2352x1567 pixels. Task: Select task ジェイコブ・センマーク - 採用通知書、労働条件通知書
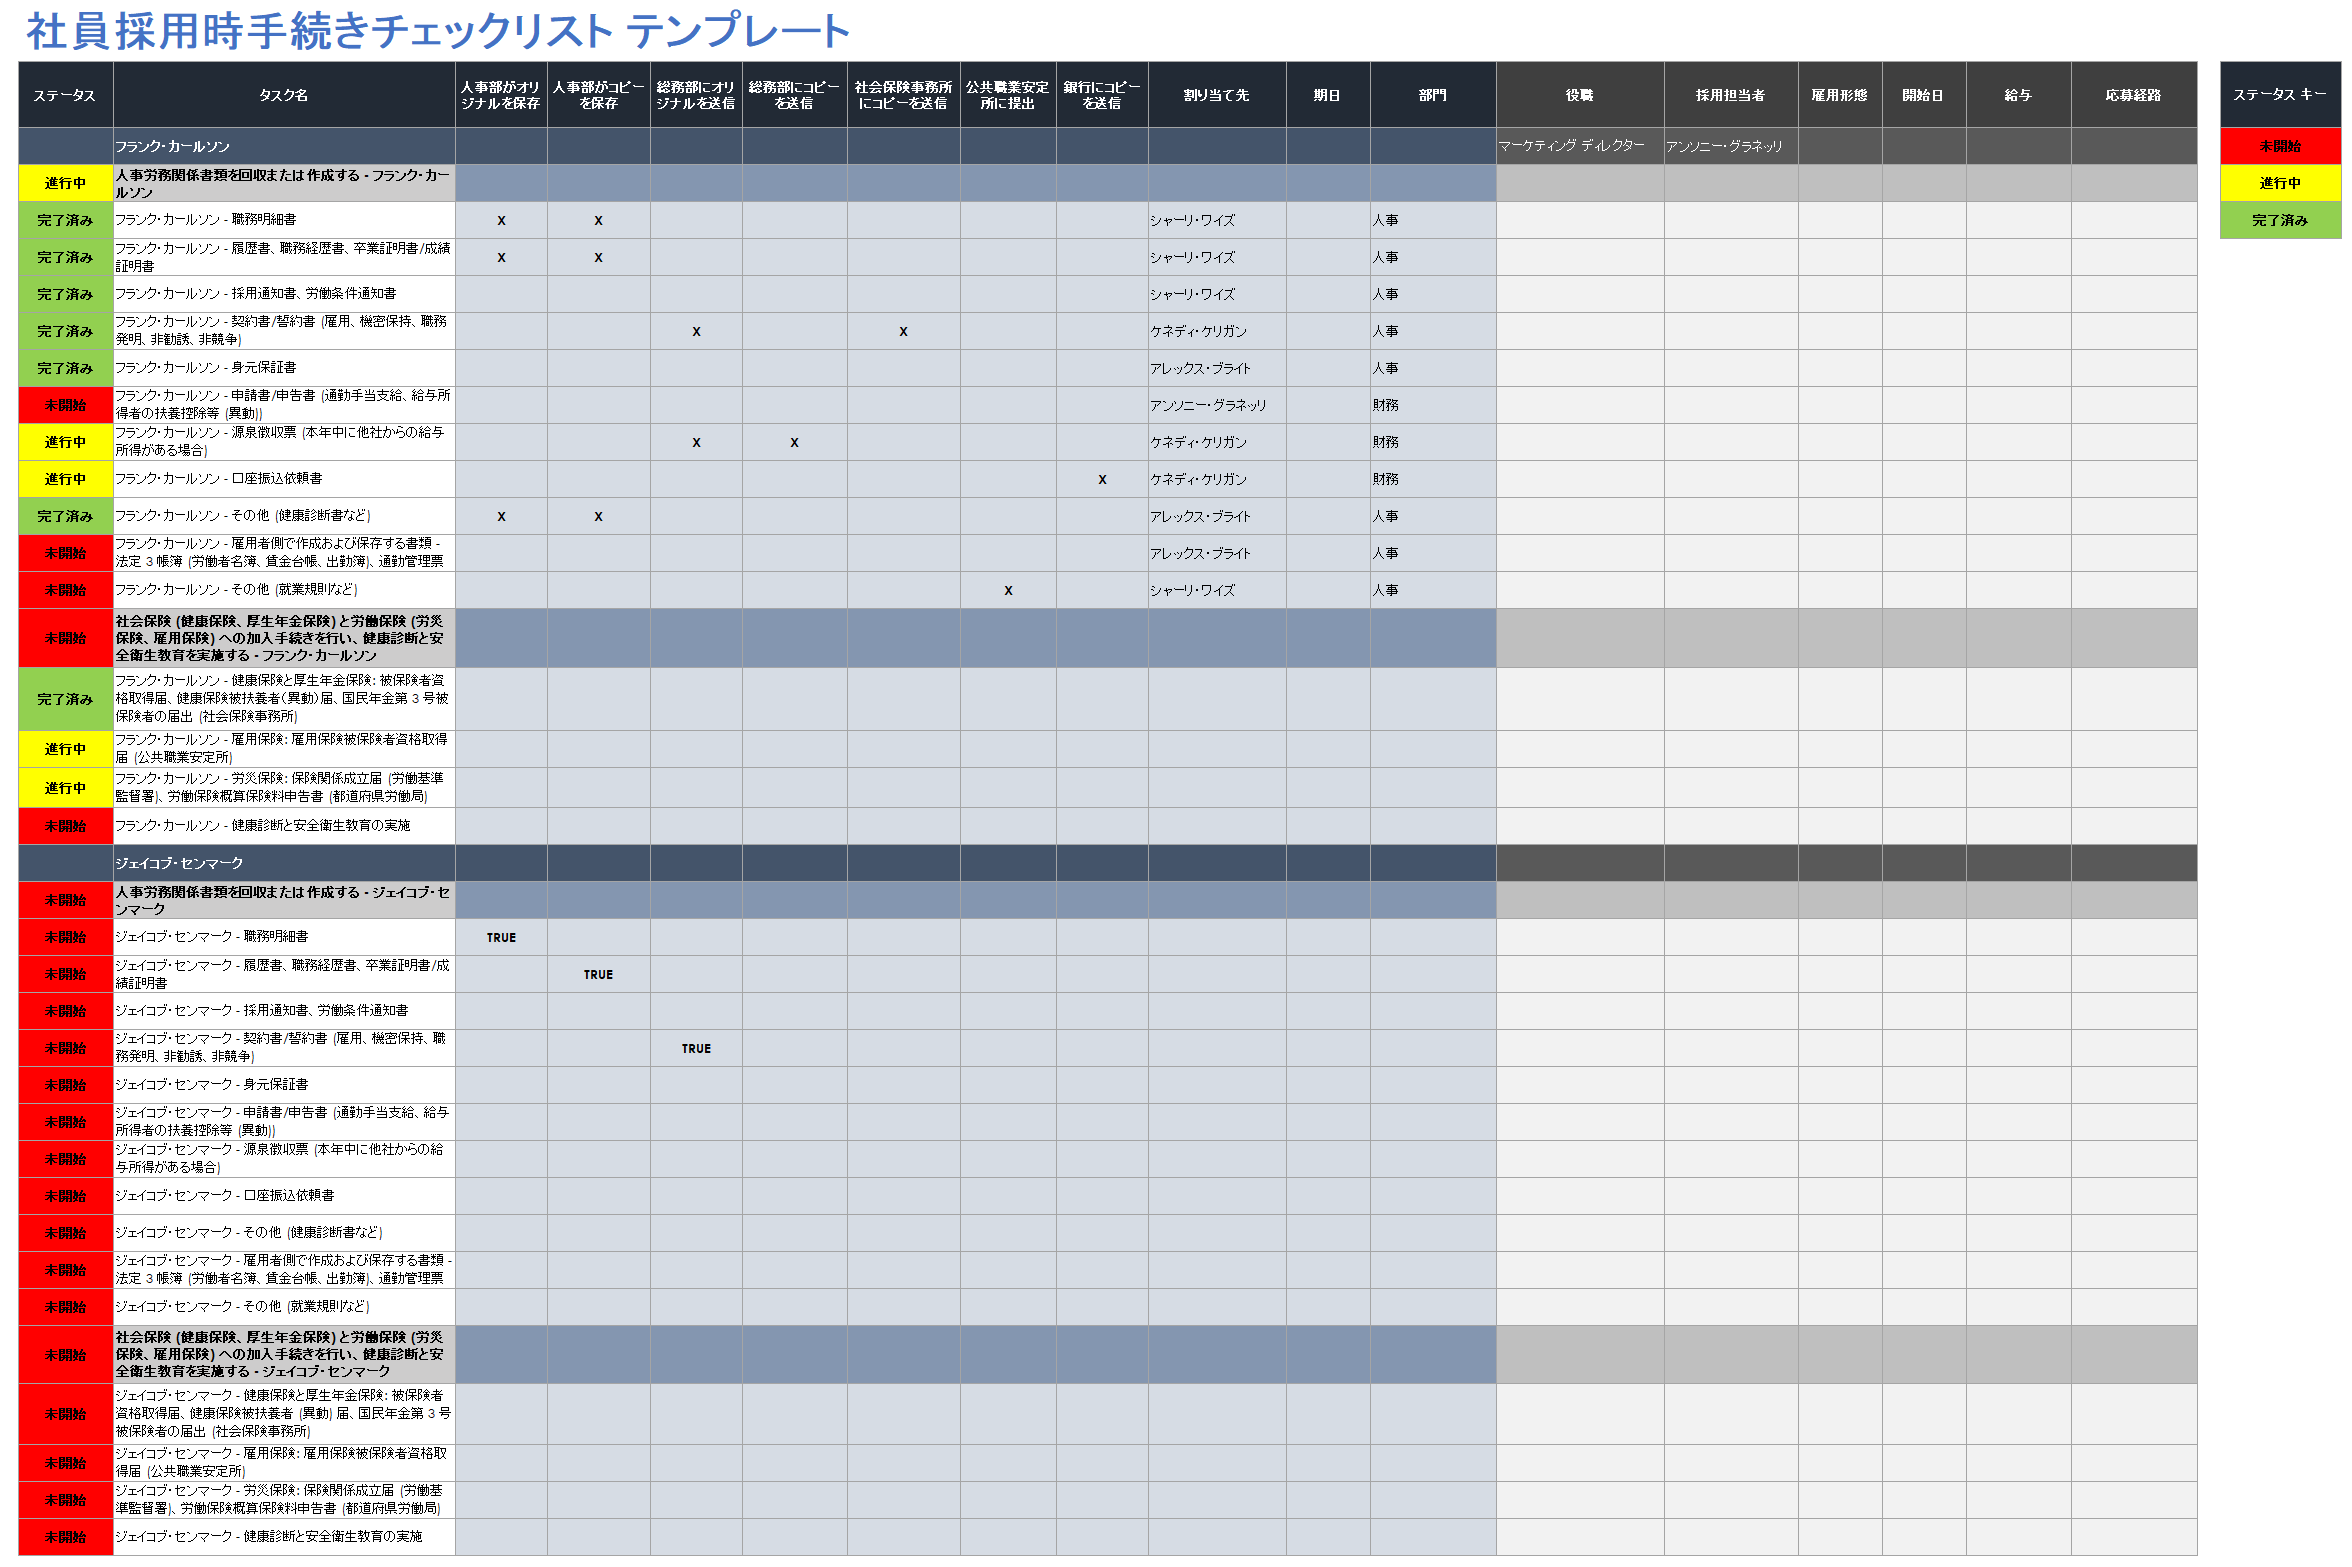coord(284,1011)
